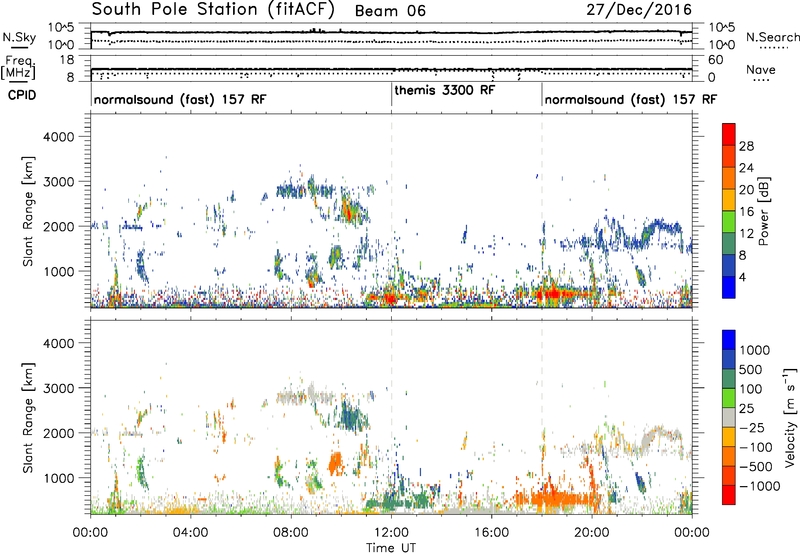
Task: Select the Beam 06 label
Action: coord(390,11)
